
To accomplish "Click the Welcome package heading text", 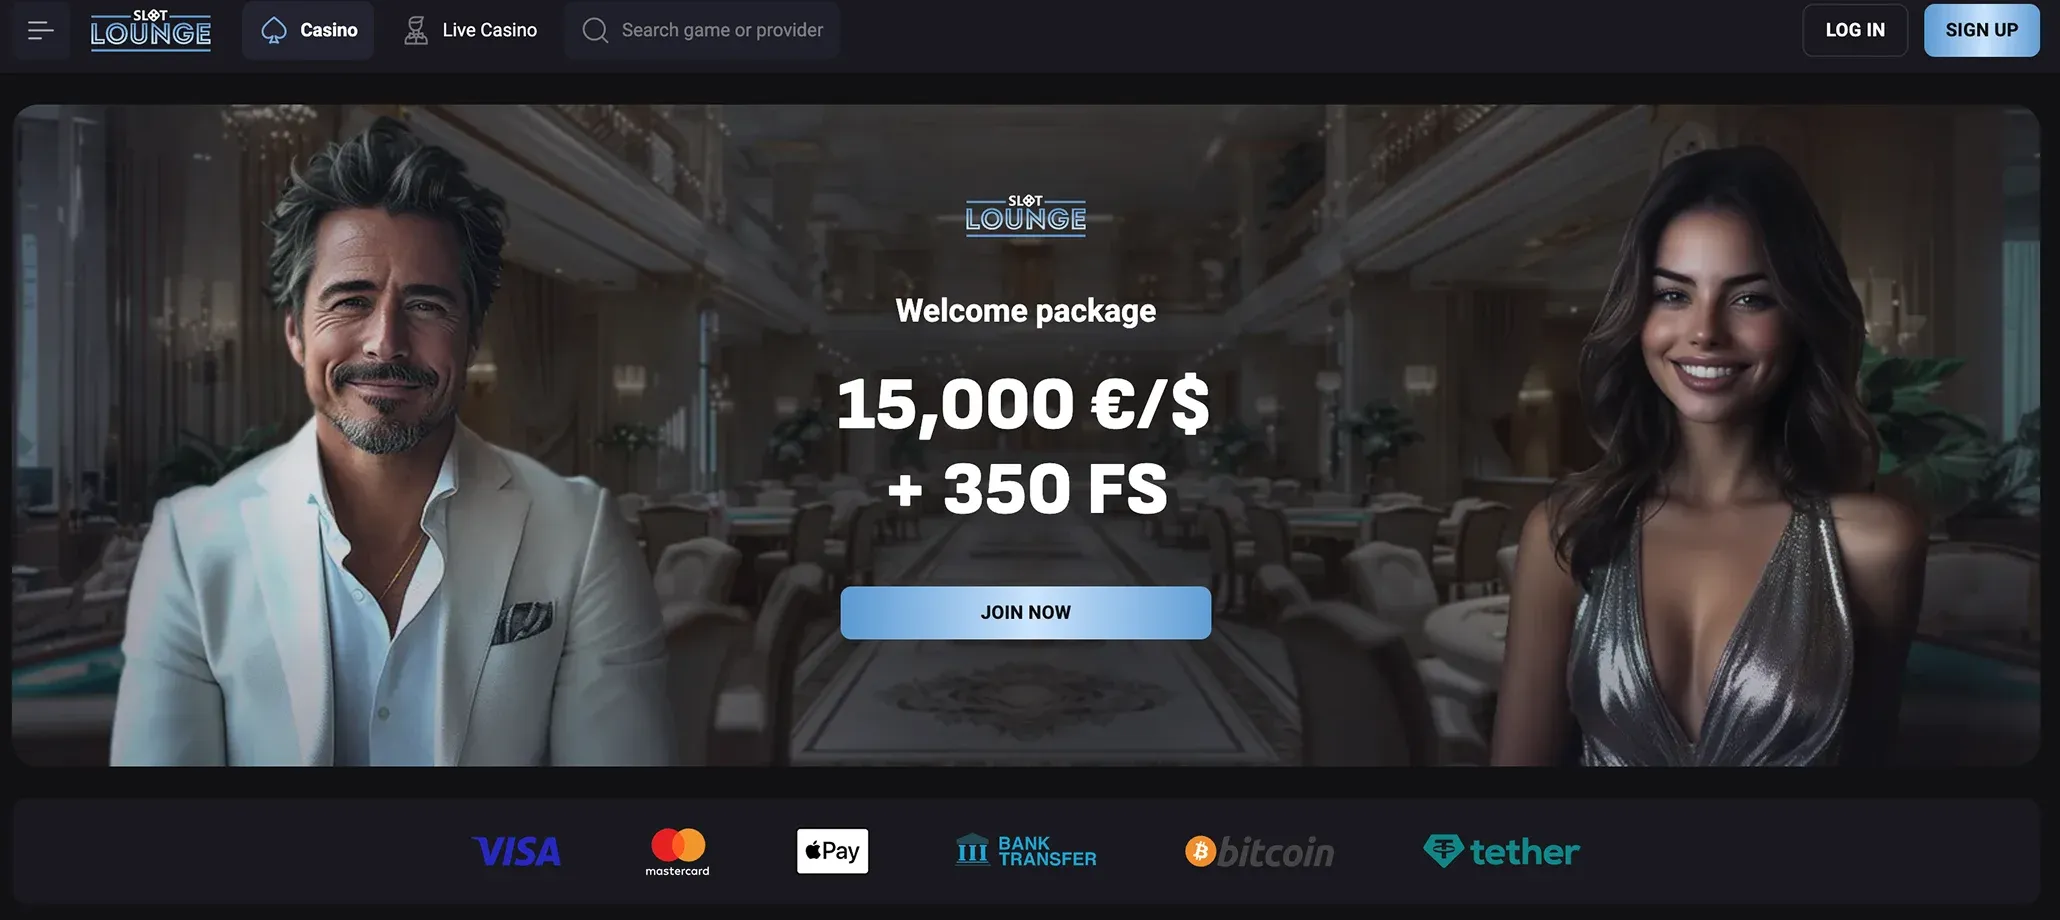I will tap(1025, 311).
